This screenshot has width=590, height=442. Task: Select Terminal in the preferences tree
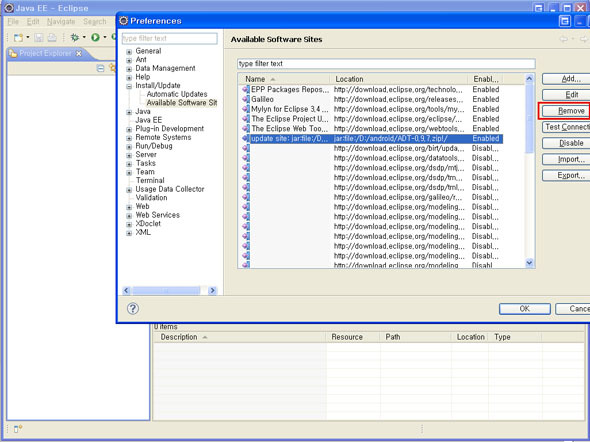(150, 181)
